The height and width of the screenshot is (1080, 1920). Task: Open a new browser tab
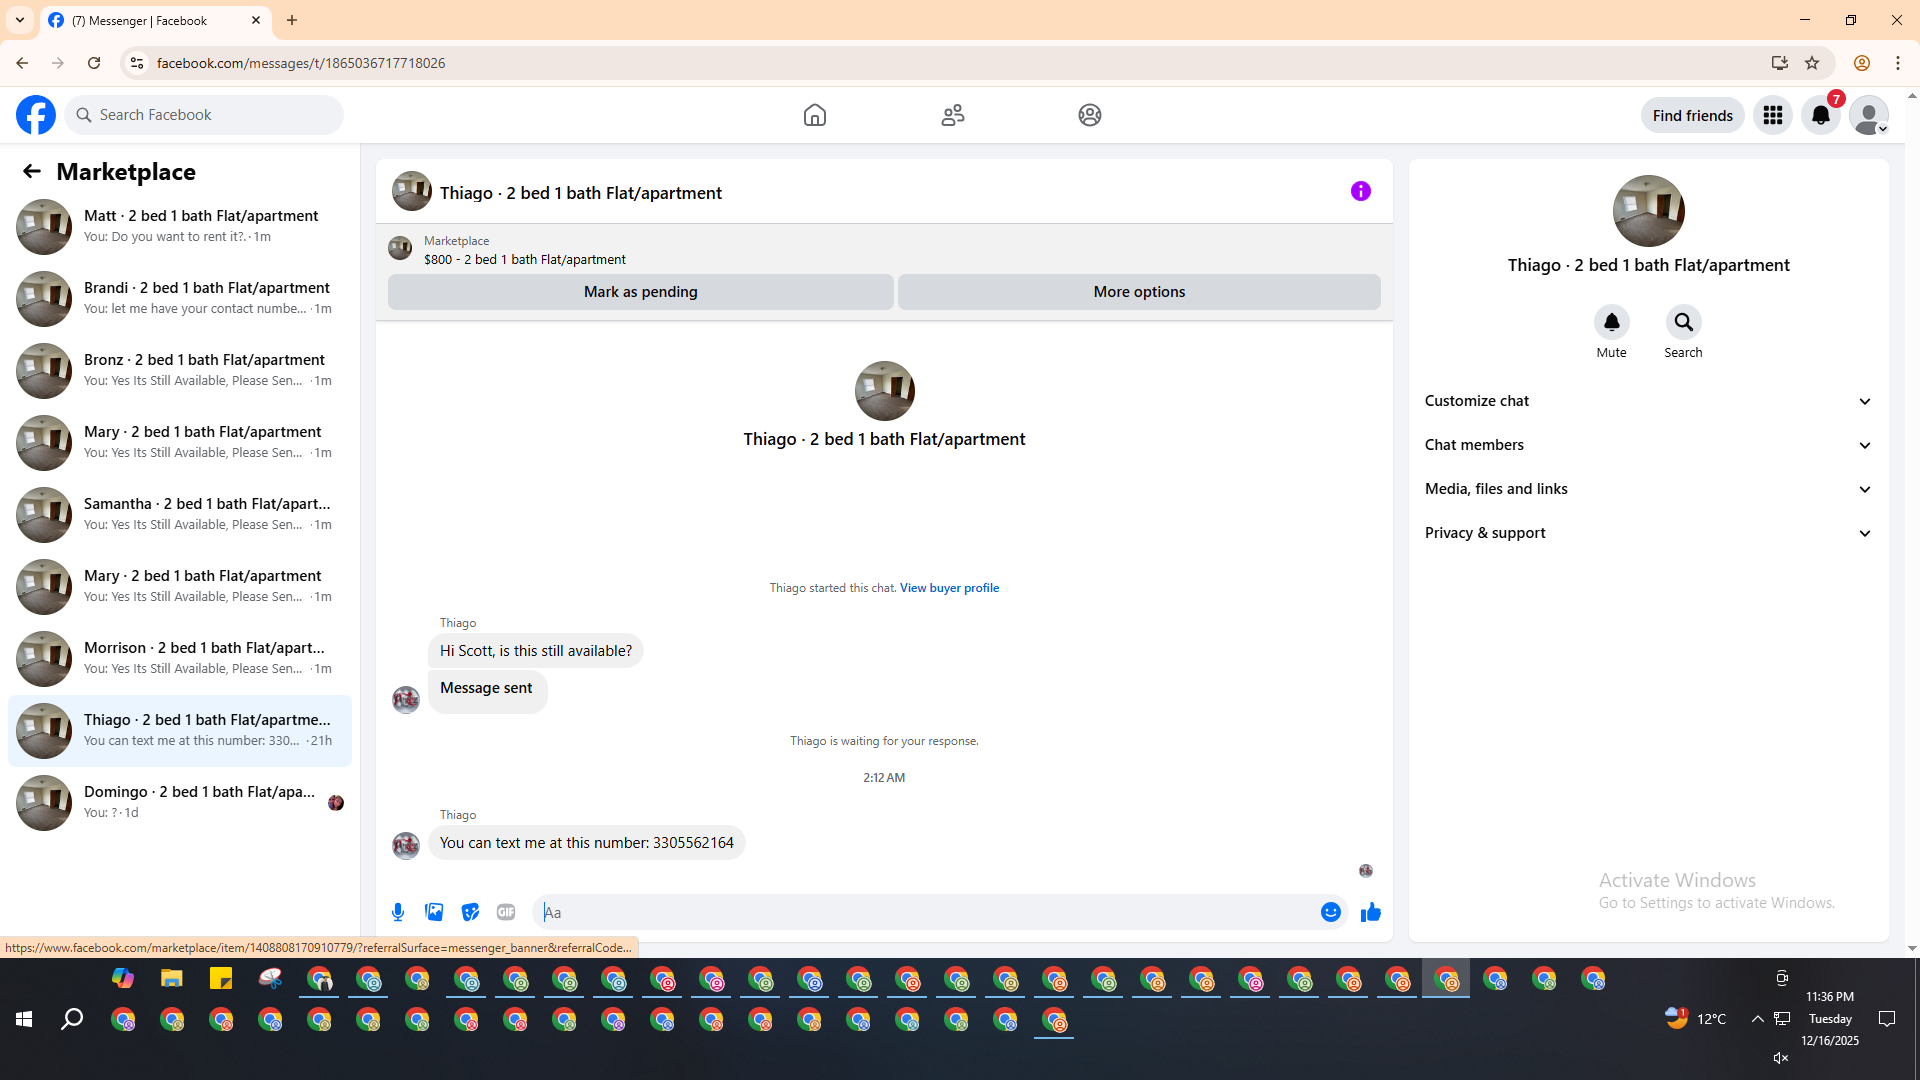point(292,20)
